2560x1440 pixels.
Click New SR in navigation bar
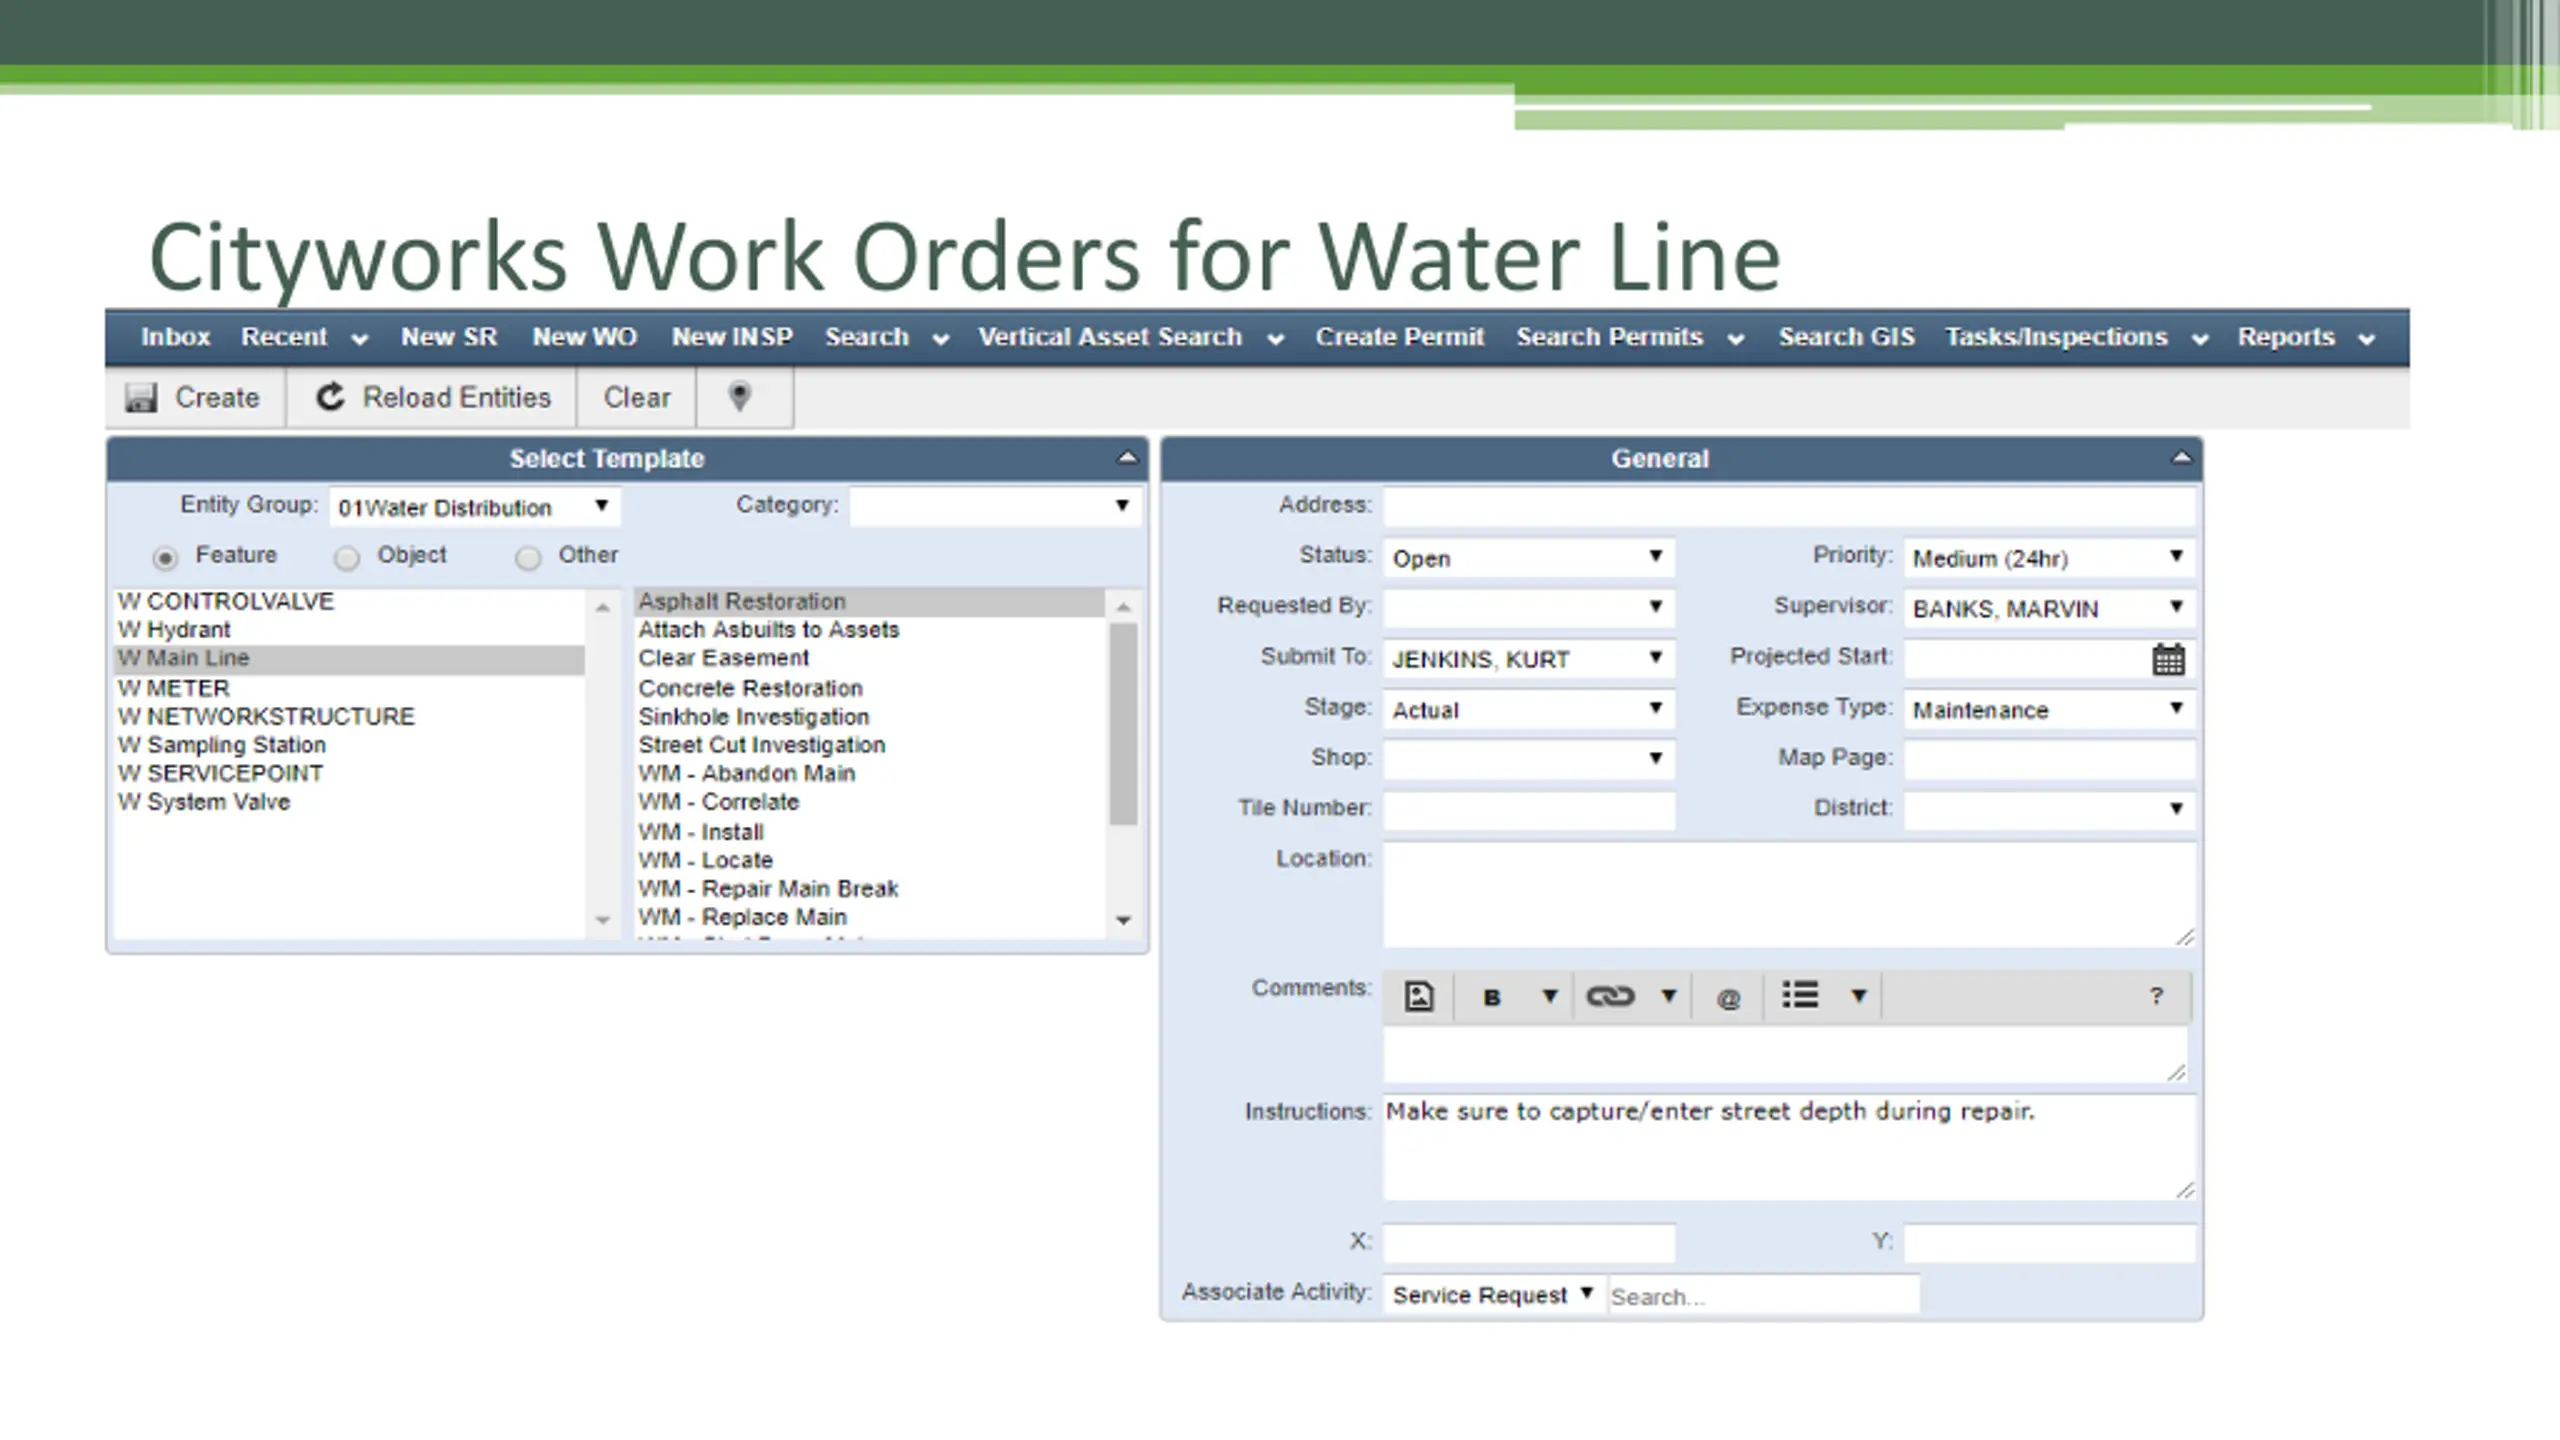pos(449,337)
